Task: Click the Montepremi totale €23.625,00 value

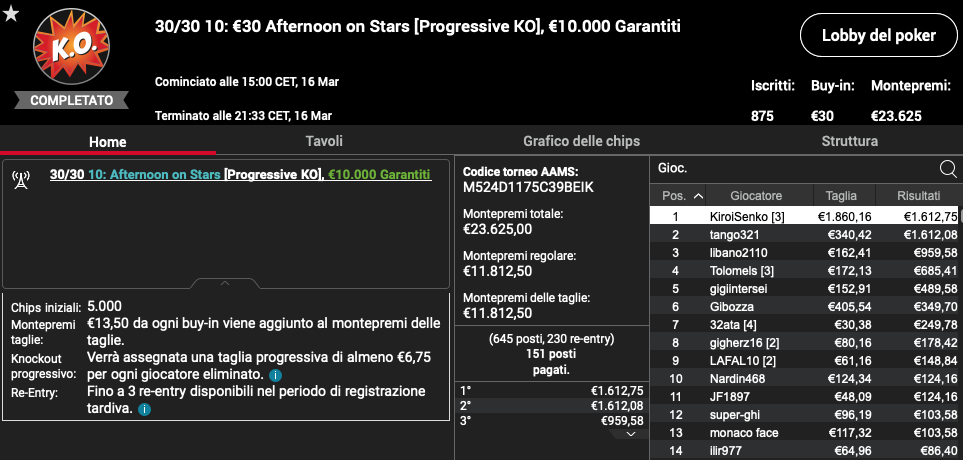Action: [497, 230]
